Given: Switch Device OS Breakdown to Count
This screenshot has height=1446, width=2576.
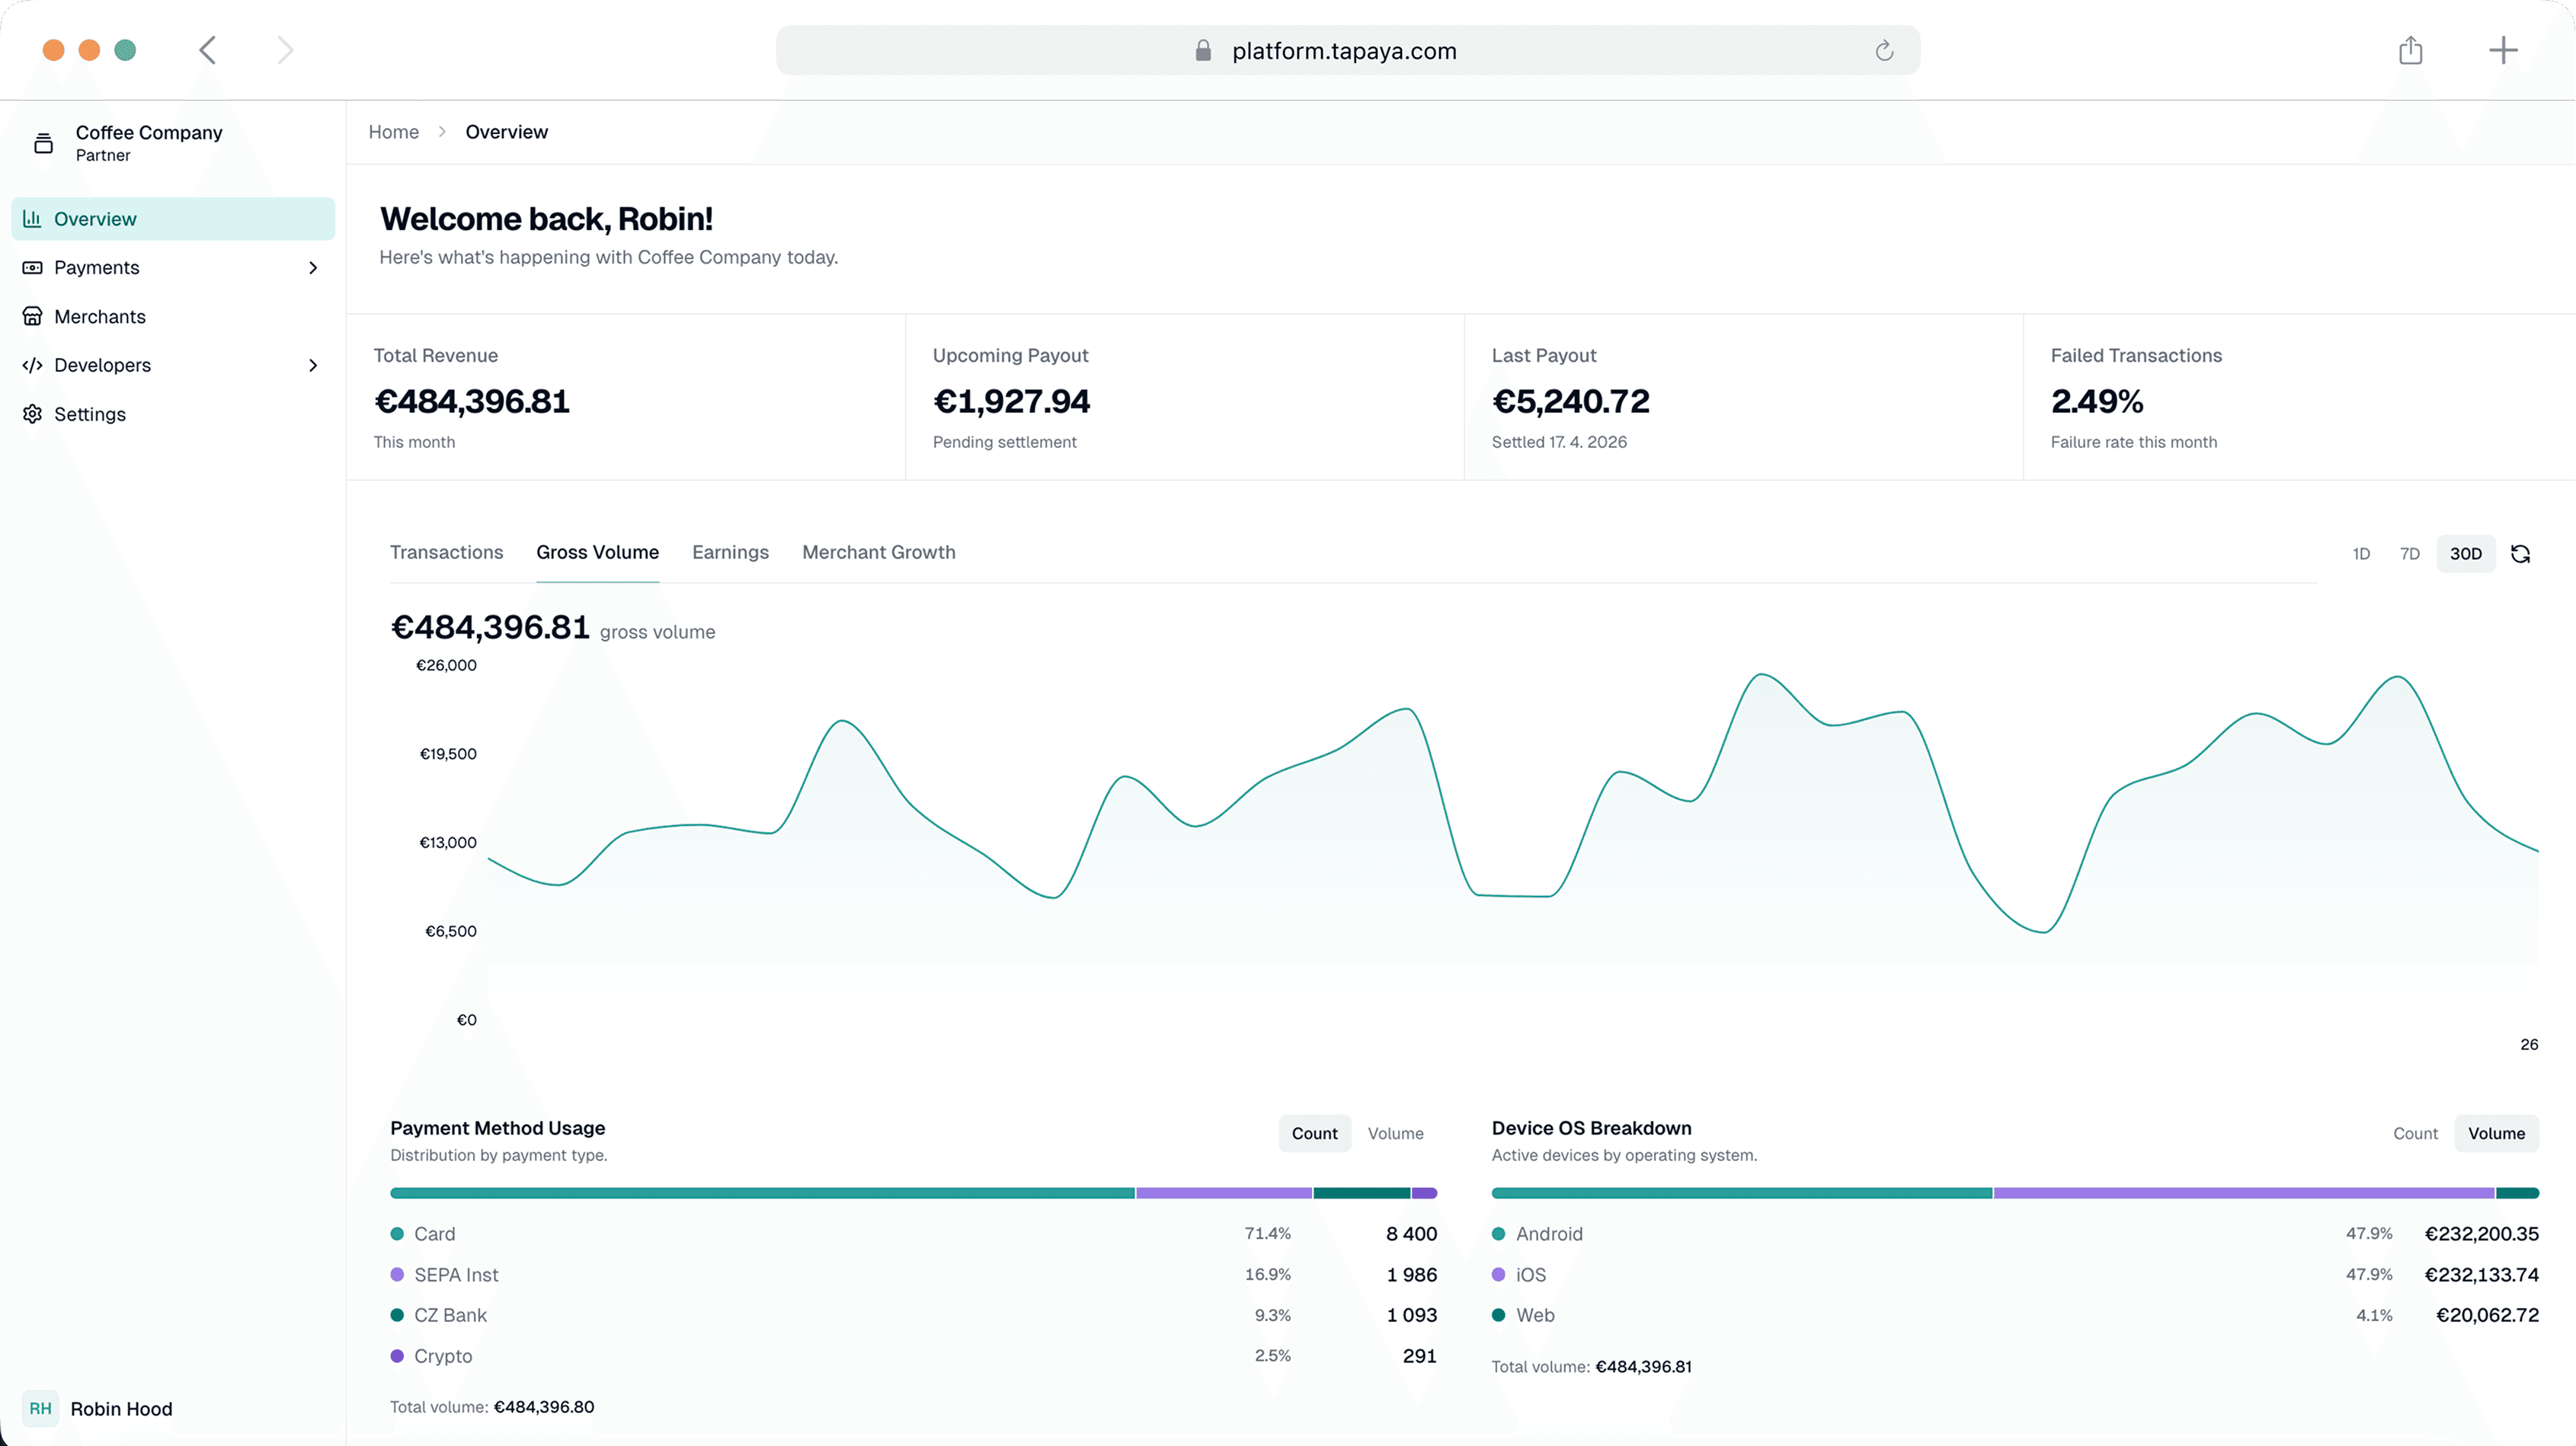Looking at the screenshot, I should 2415,1133.
